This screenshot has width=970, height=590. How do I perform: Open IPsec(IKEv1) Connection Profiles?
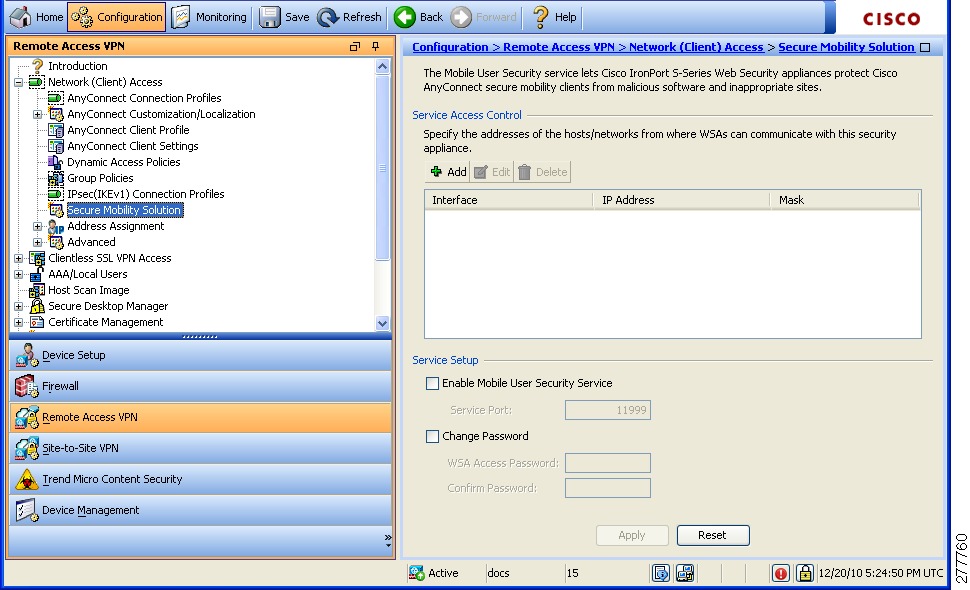(145, 194)
